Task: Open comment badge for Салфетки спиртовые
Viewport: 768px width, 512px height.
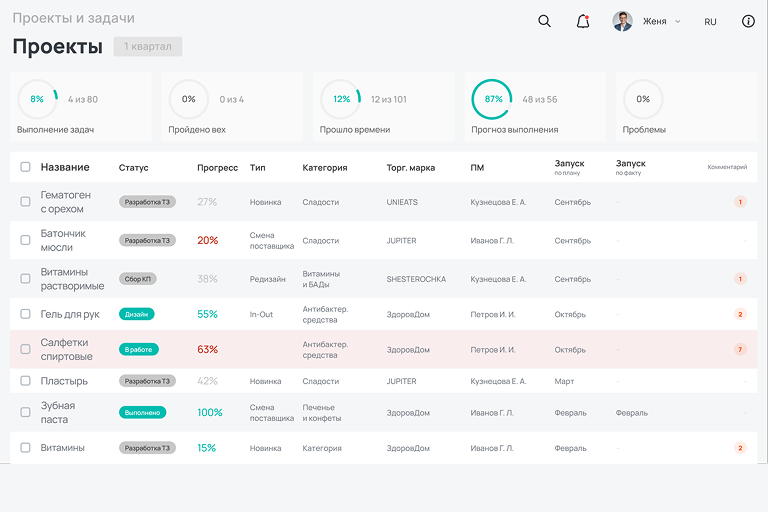Action: click(x=740, y=350)
